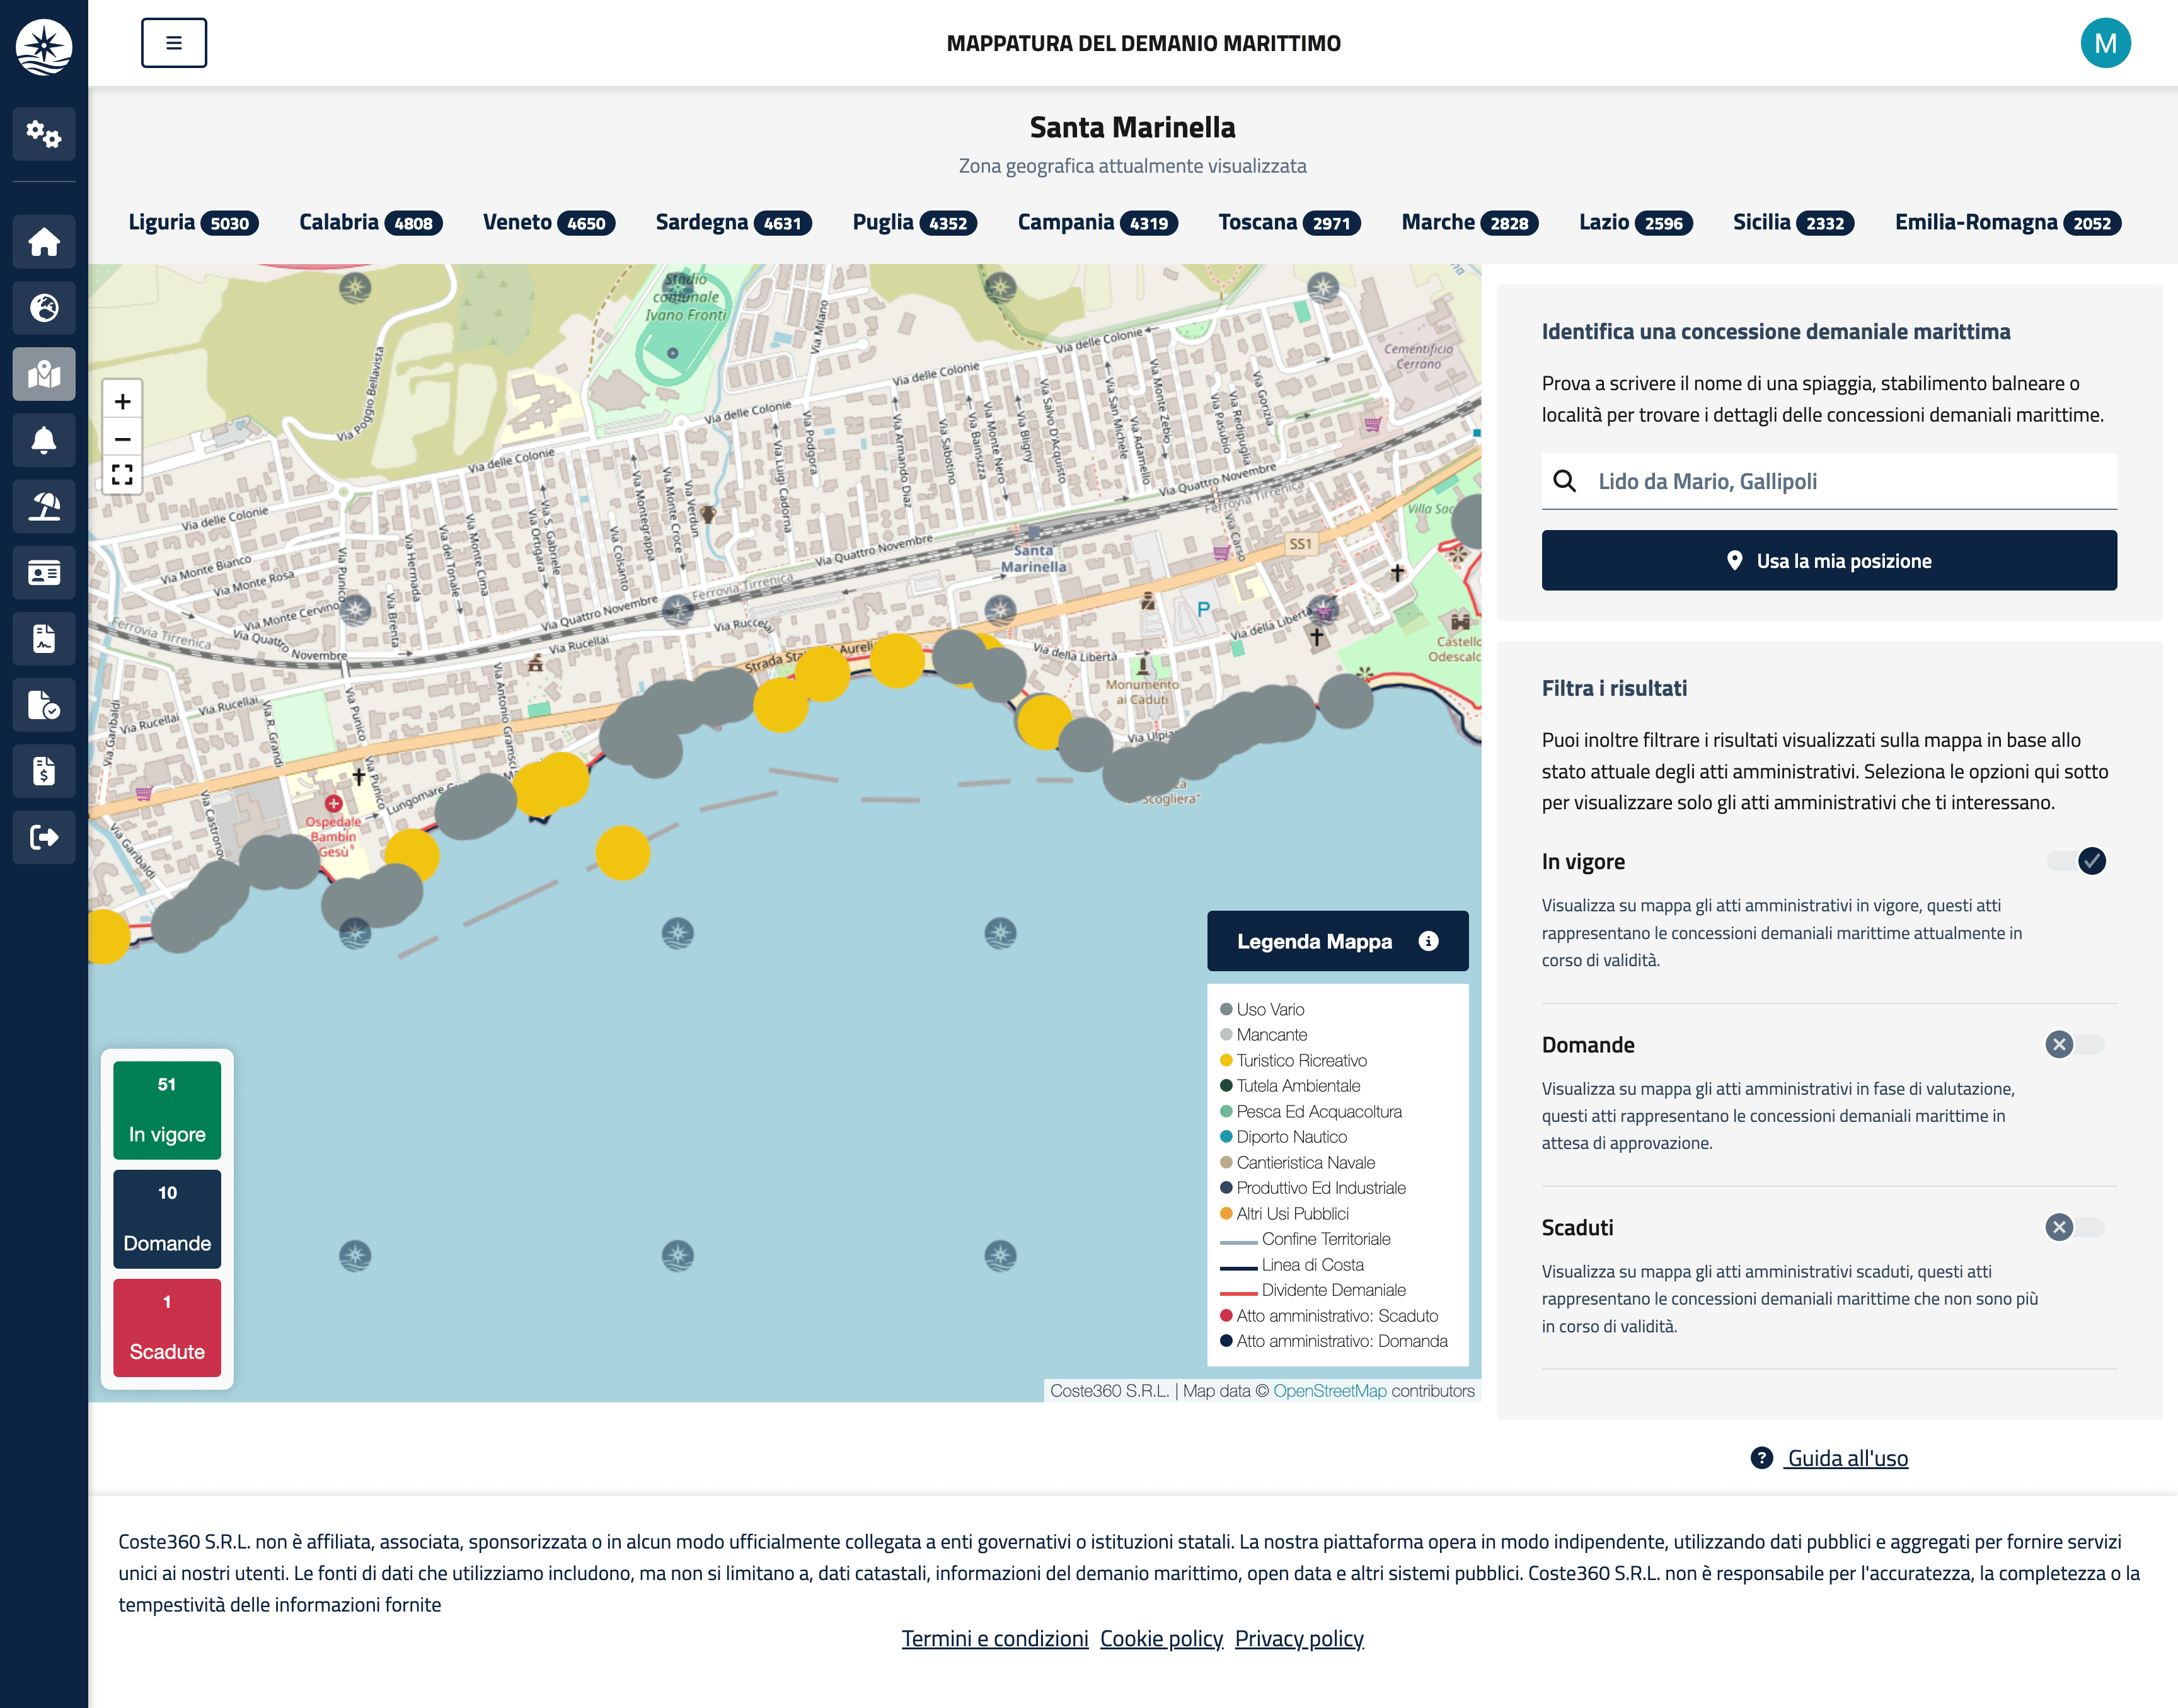The image size is (2178, 1708).
Task: Click the 51 In vigore counter card
Action: point(167,1110)
